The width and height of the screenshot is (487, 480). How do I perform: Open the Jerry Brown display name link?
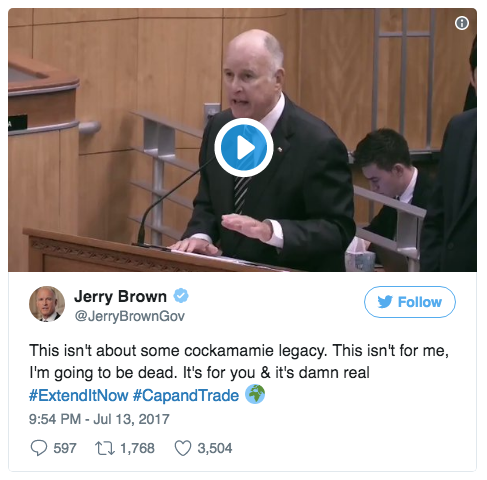[x=120, y=296]
